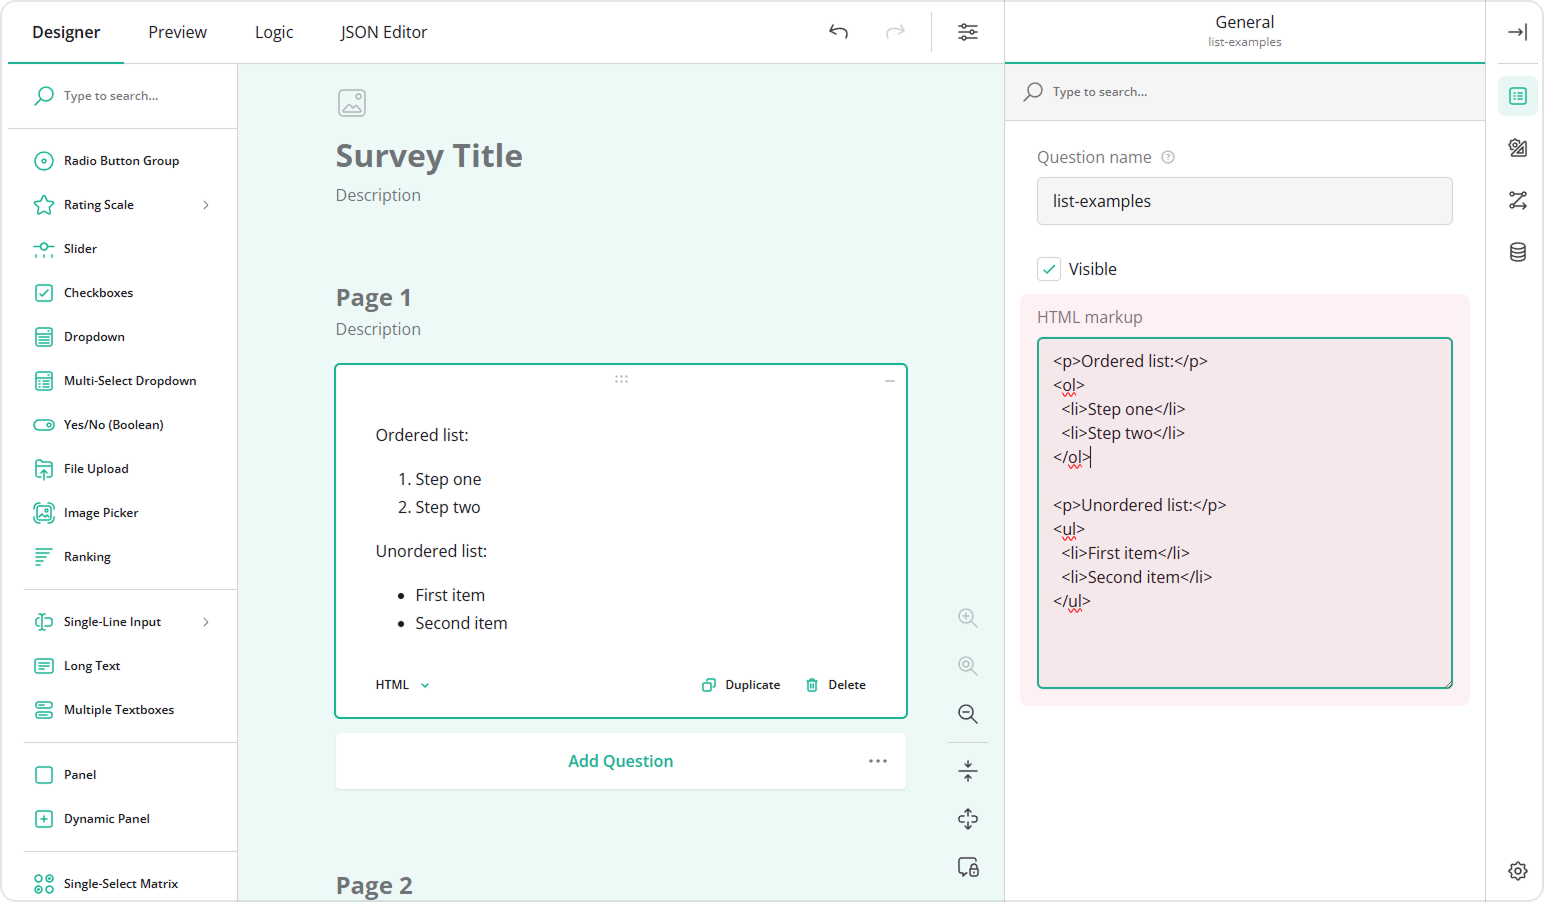This screenshot has width=1544, height=902.
Task: Open the JSON Editor tab
Action: pos(383,32)
